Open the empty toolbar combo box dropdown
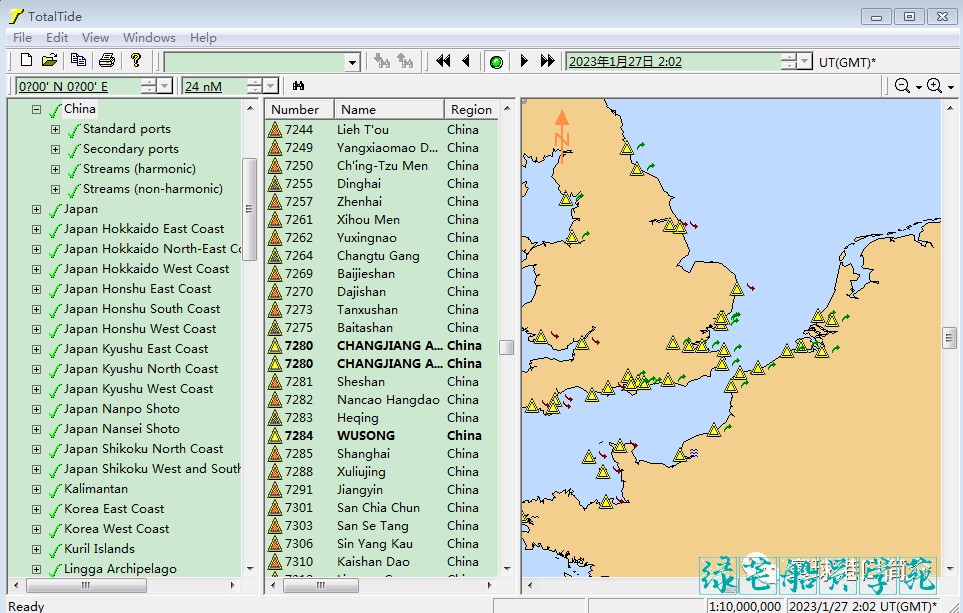 pyautogui.click(x=352, y=62)
